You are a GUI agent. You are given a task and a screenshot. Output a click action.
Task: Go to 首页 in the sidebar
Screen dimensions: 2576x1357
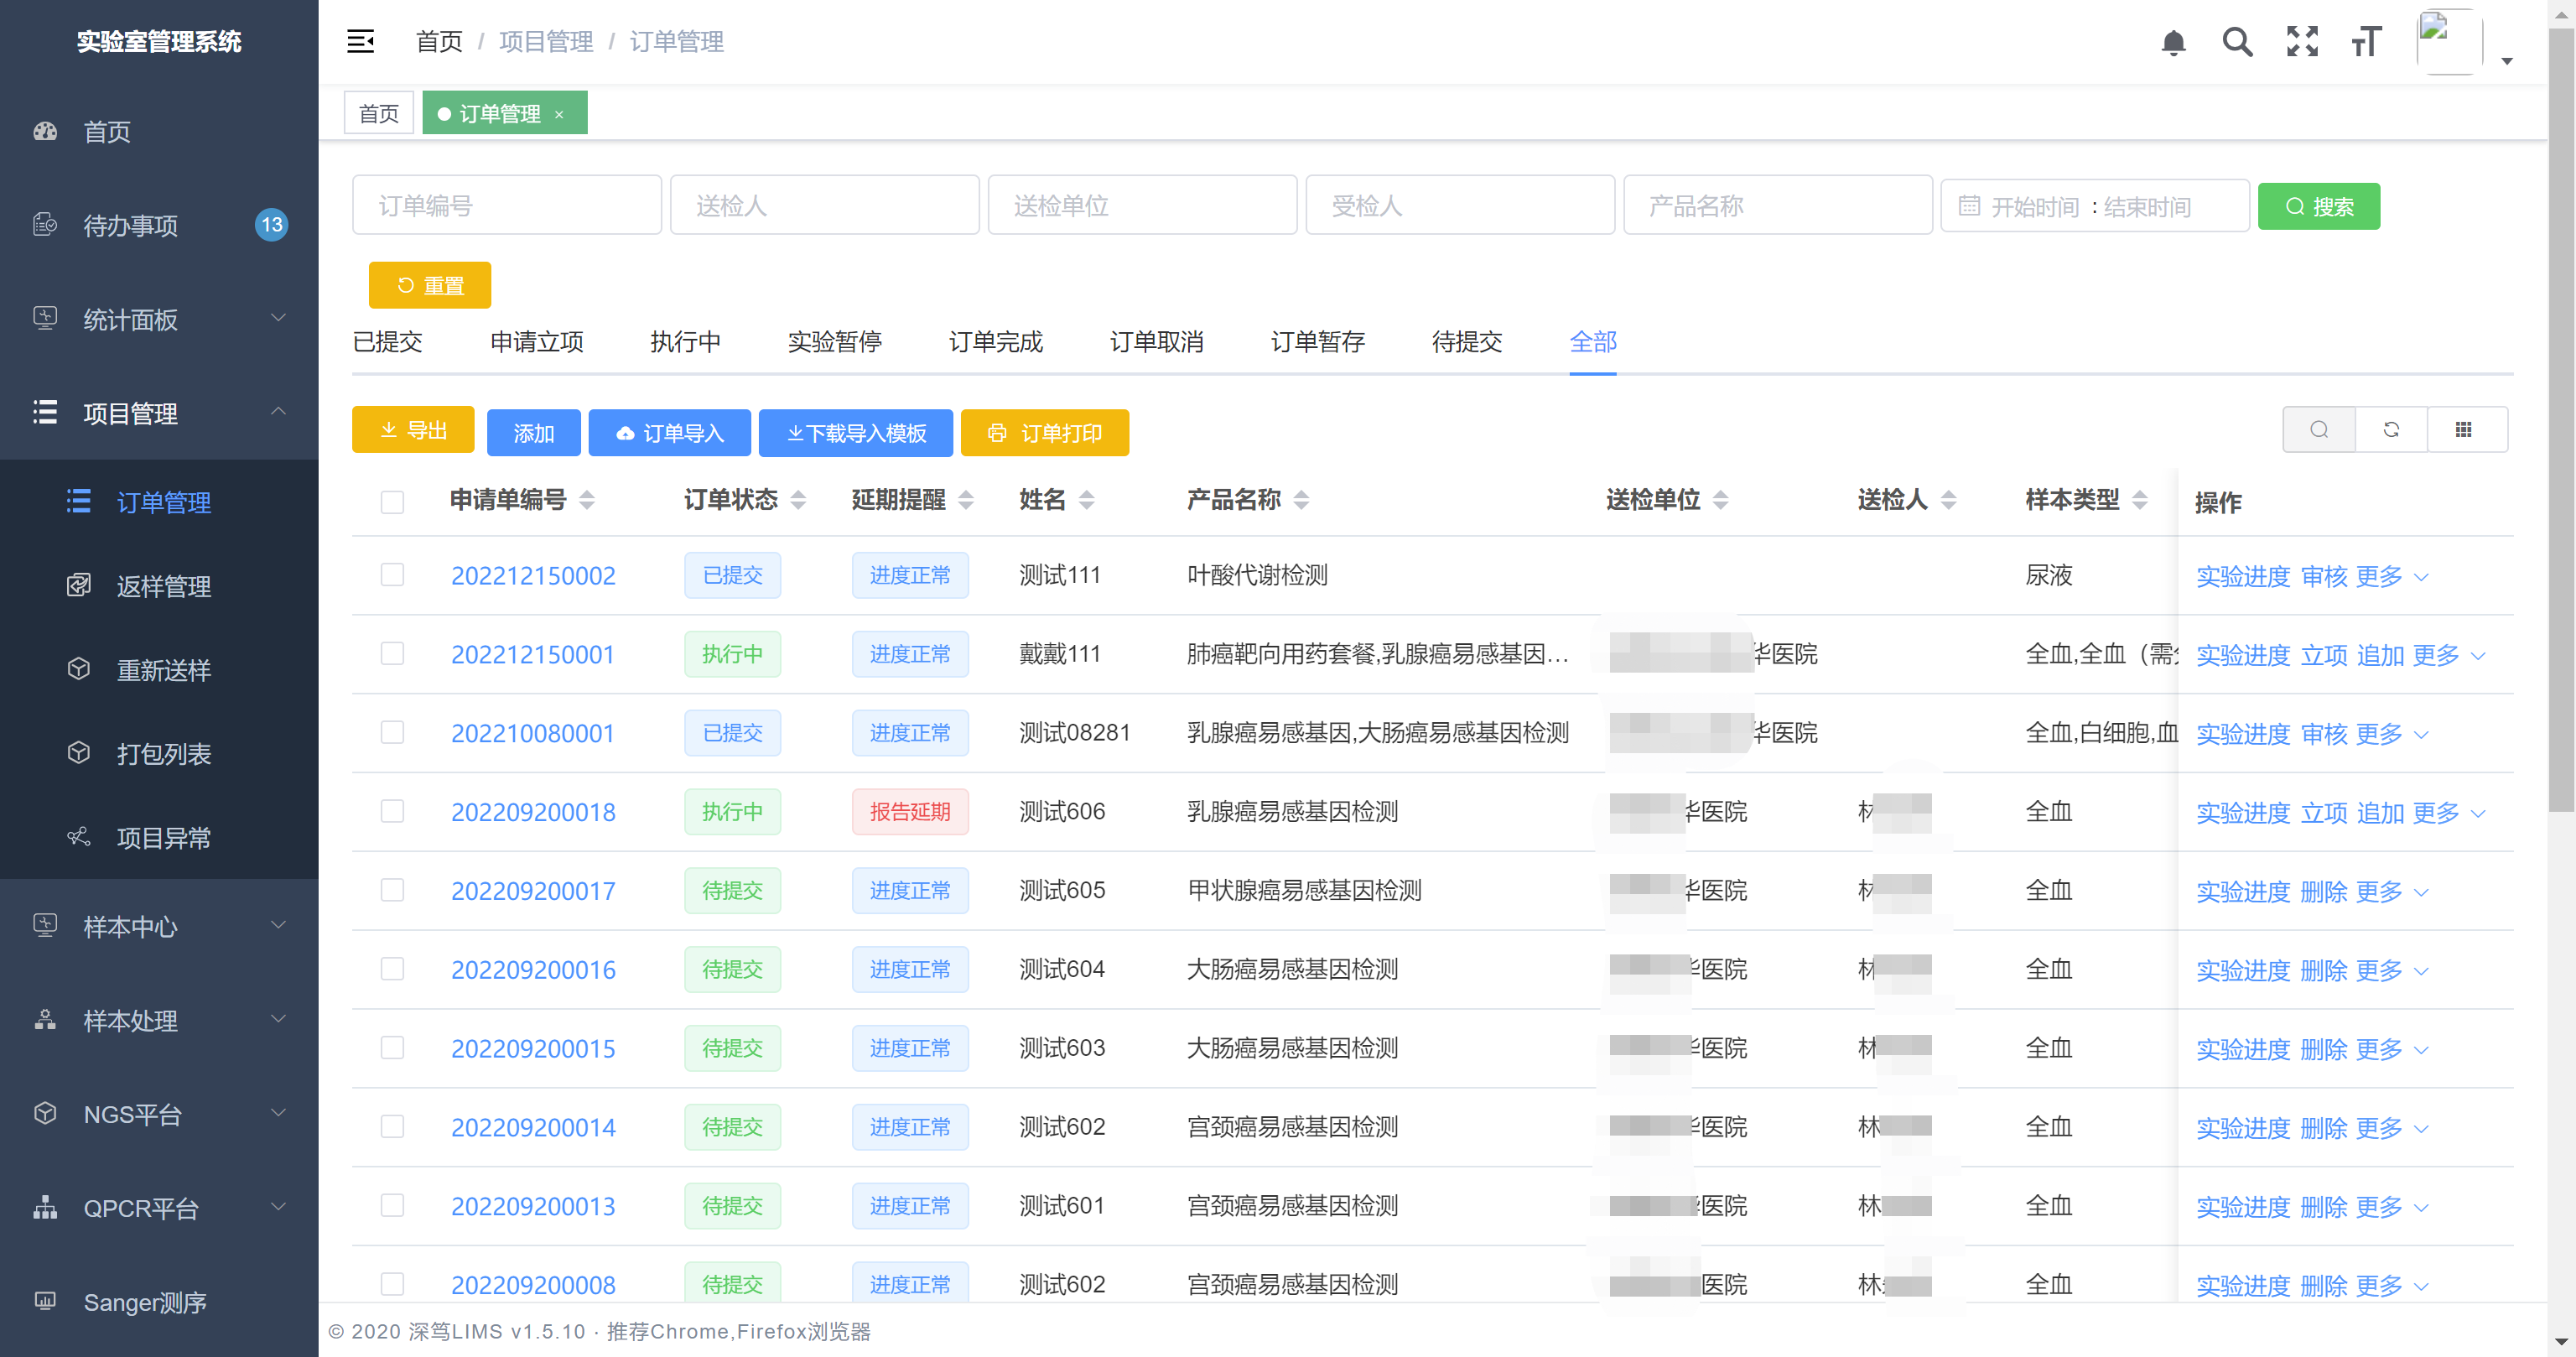[159, 131]
